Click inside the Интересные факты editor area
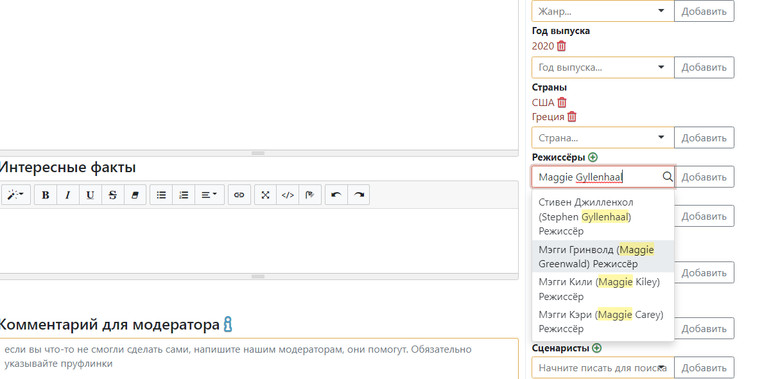 [259, 241]
